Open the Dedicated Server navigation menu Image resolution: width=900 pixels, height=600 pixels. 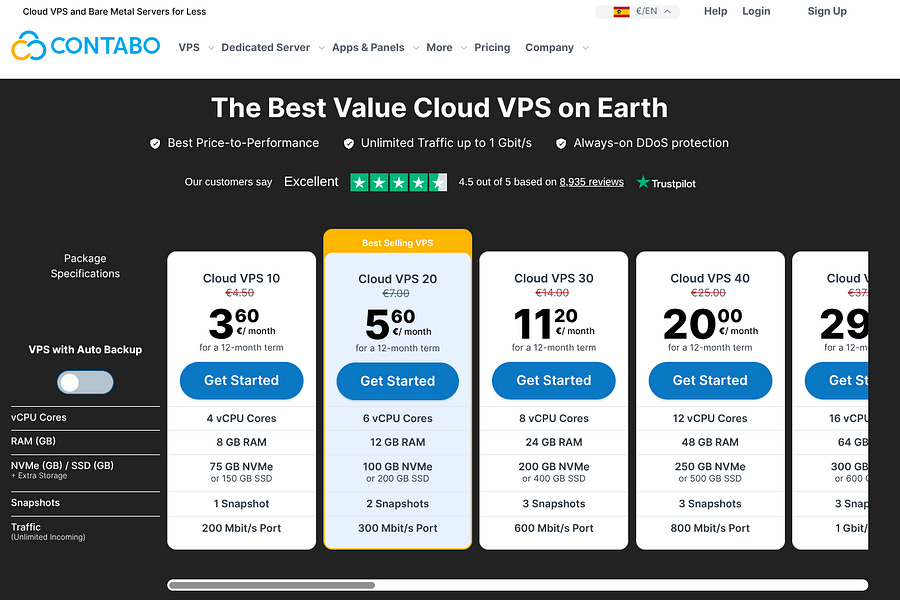266,48
